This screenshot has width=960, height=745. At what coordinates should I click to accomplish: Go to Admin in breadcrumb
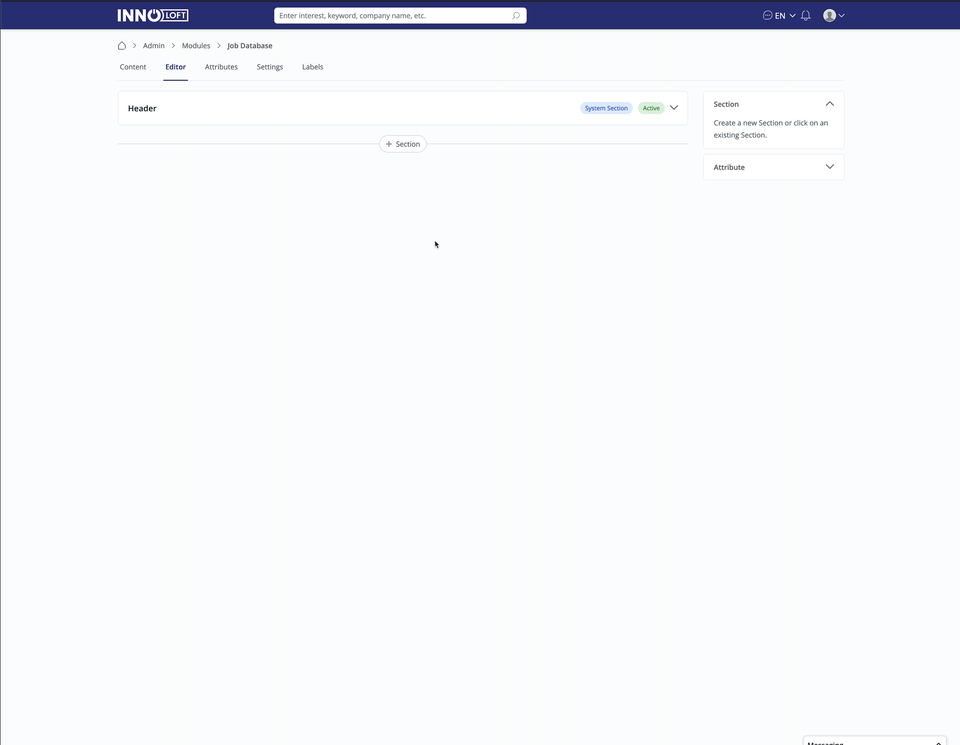(x=153, y=46)
